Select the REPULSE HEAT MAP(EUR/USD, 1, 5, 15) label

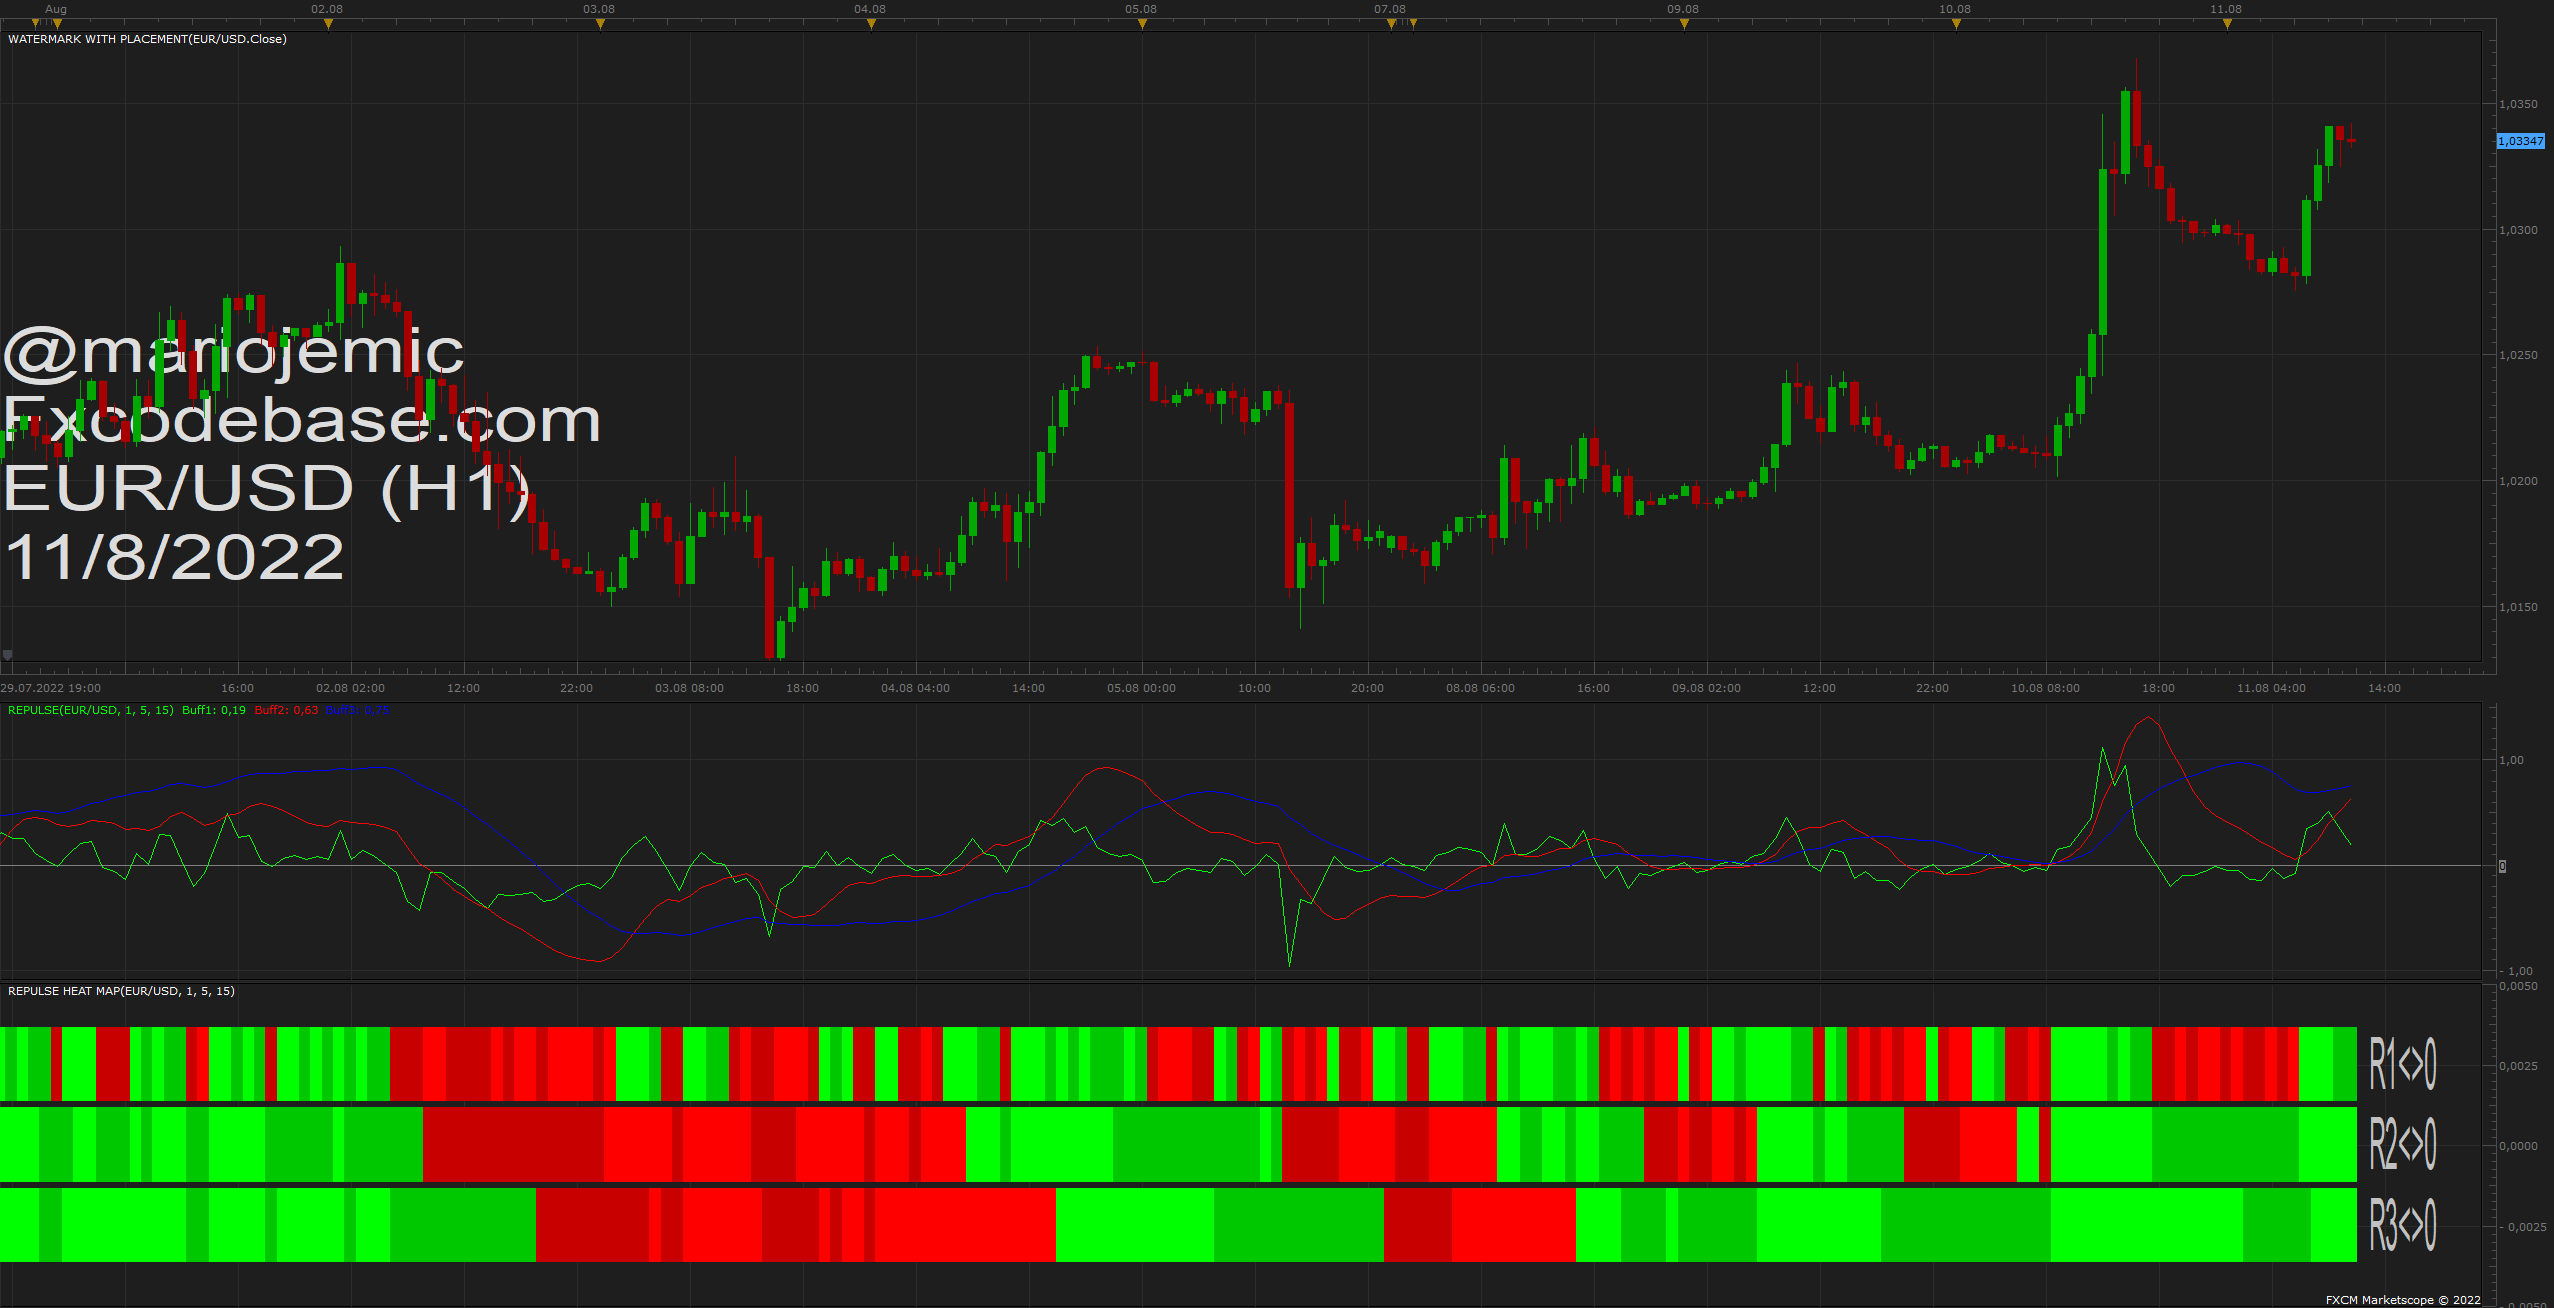tap(121, 991)
